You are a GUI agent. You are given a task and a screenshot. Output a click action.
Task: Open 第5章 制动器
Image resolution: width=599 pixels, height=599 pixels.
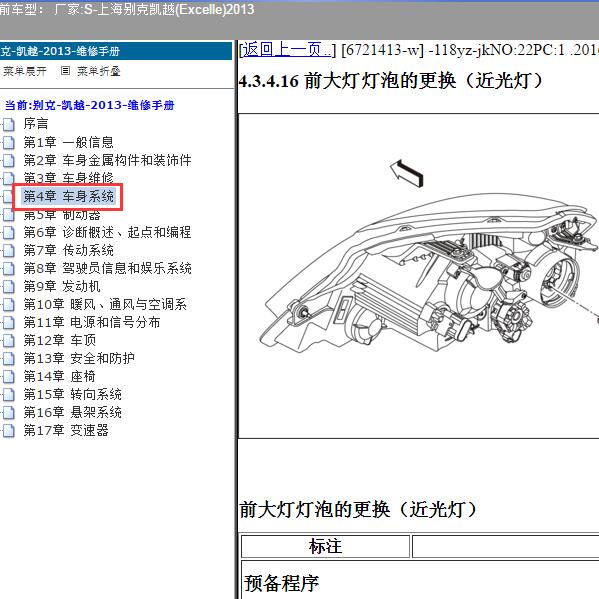(x=62, y=215)
